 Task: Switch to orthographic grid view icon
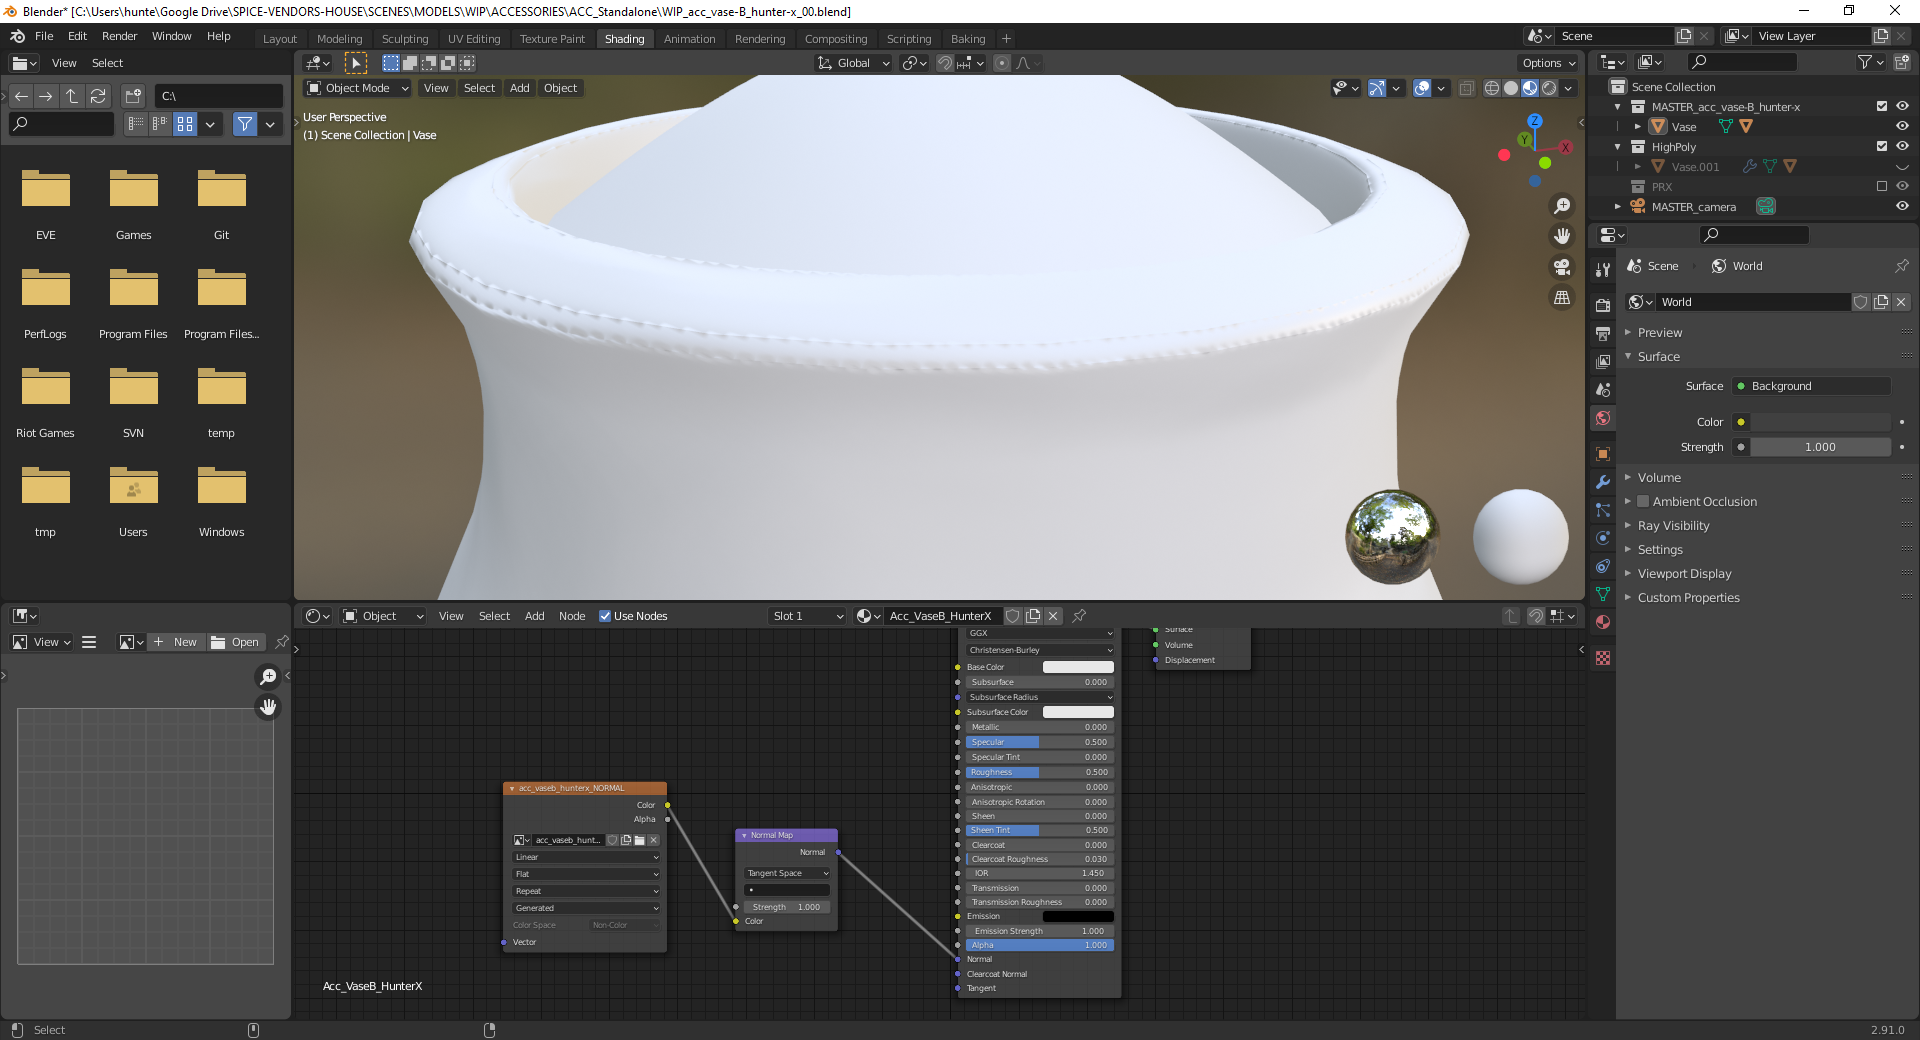coord(1561,298)
